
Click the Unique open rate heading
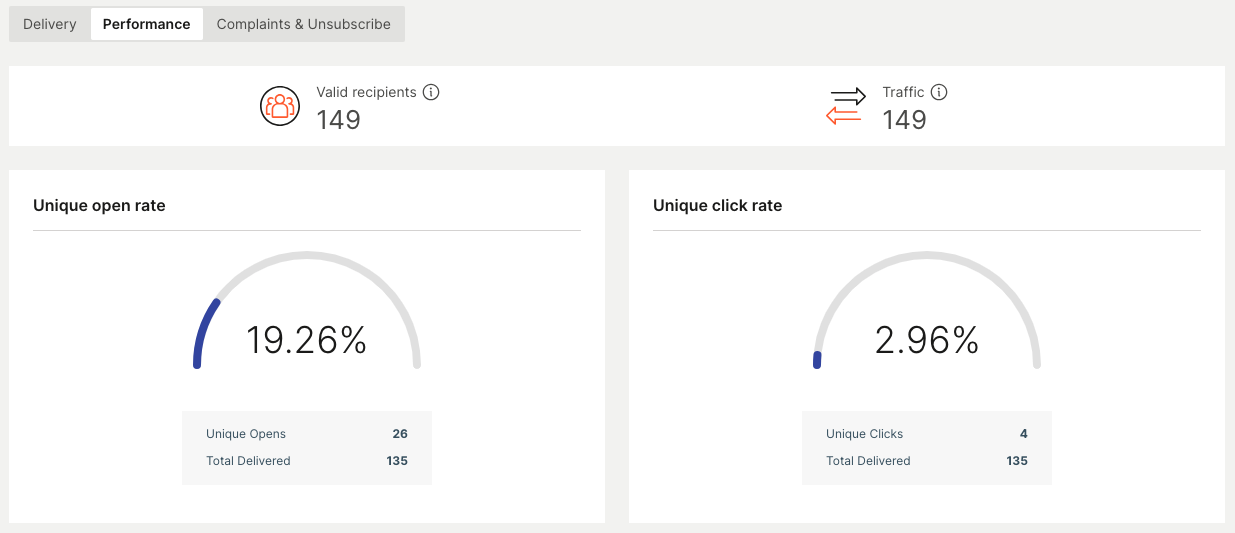[x=99, y=205]
